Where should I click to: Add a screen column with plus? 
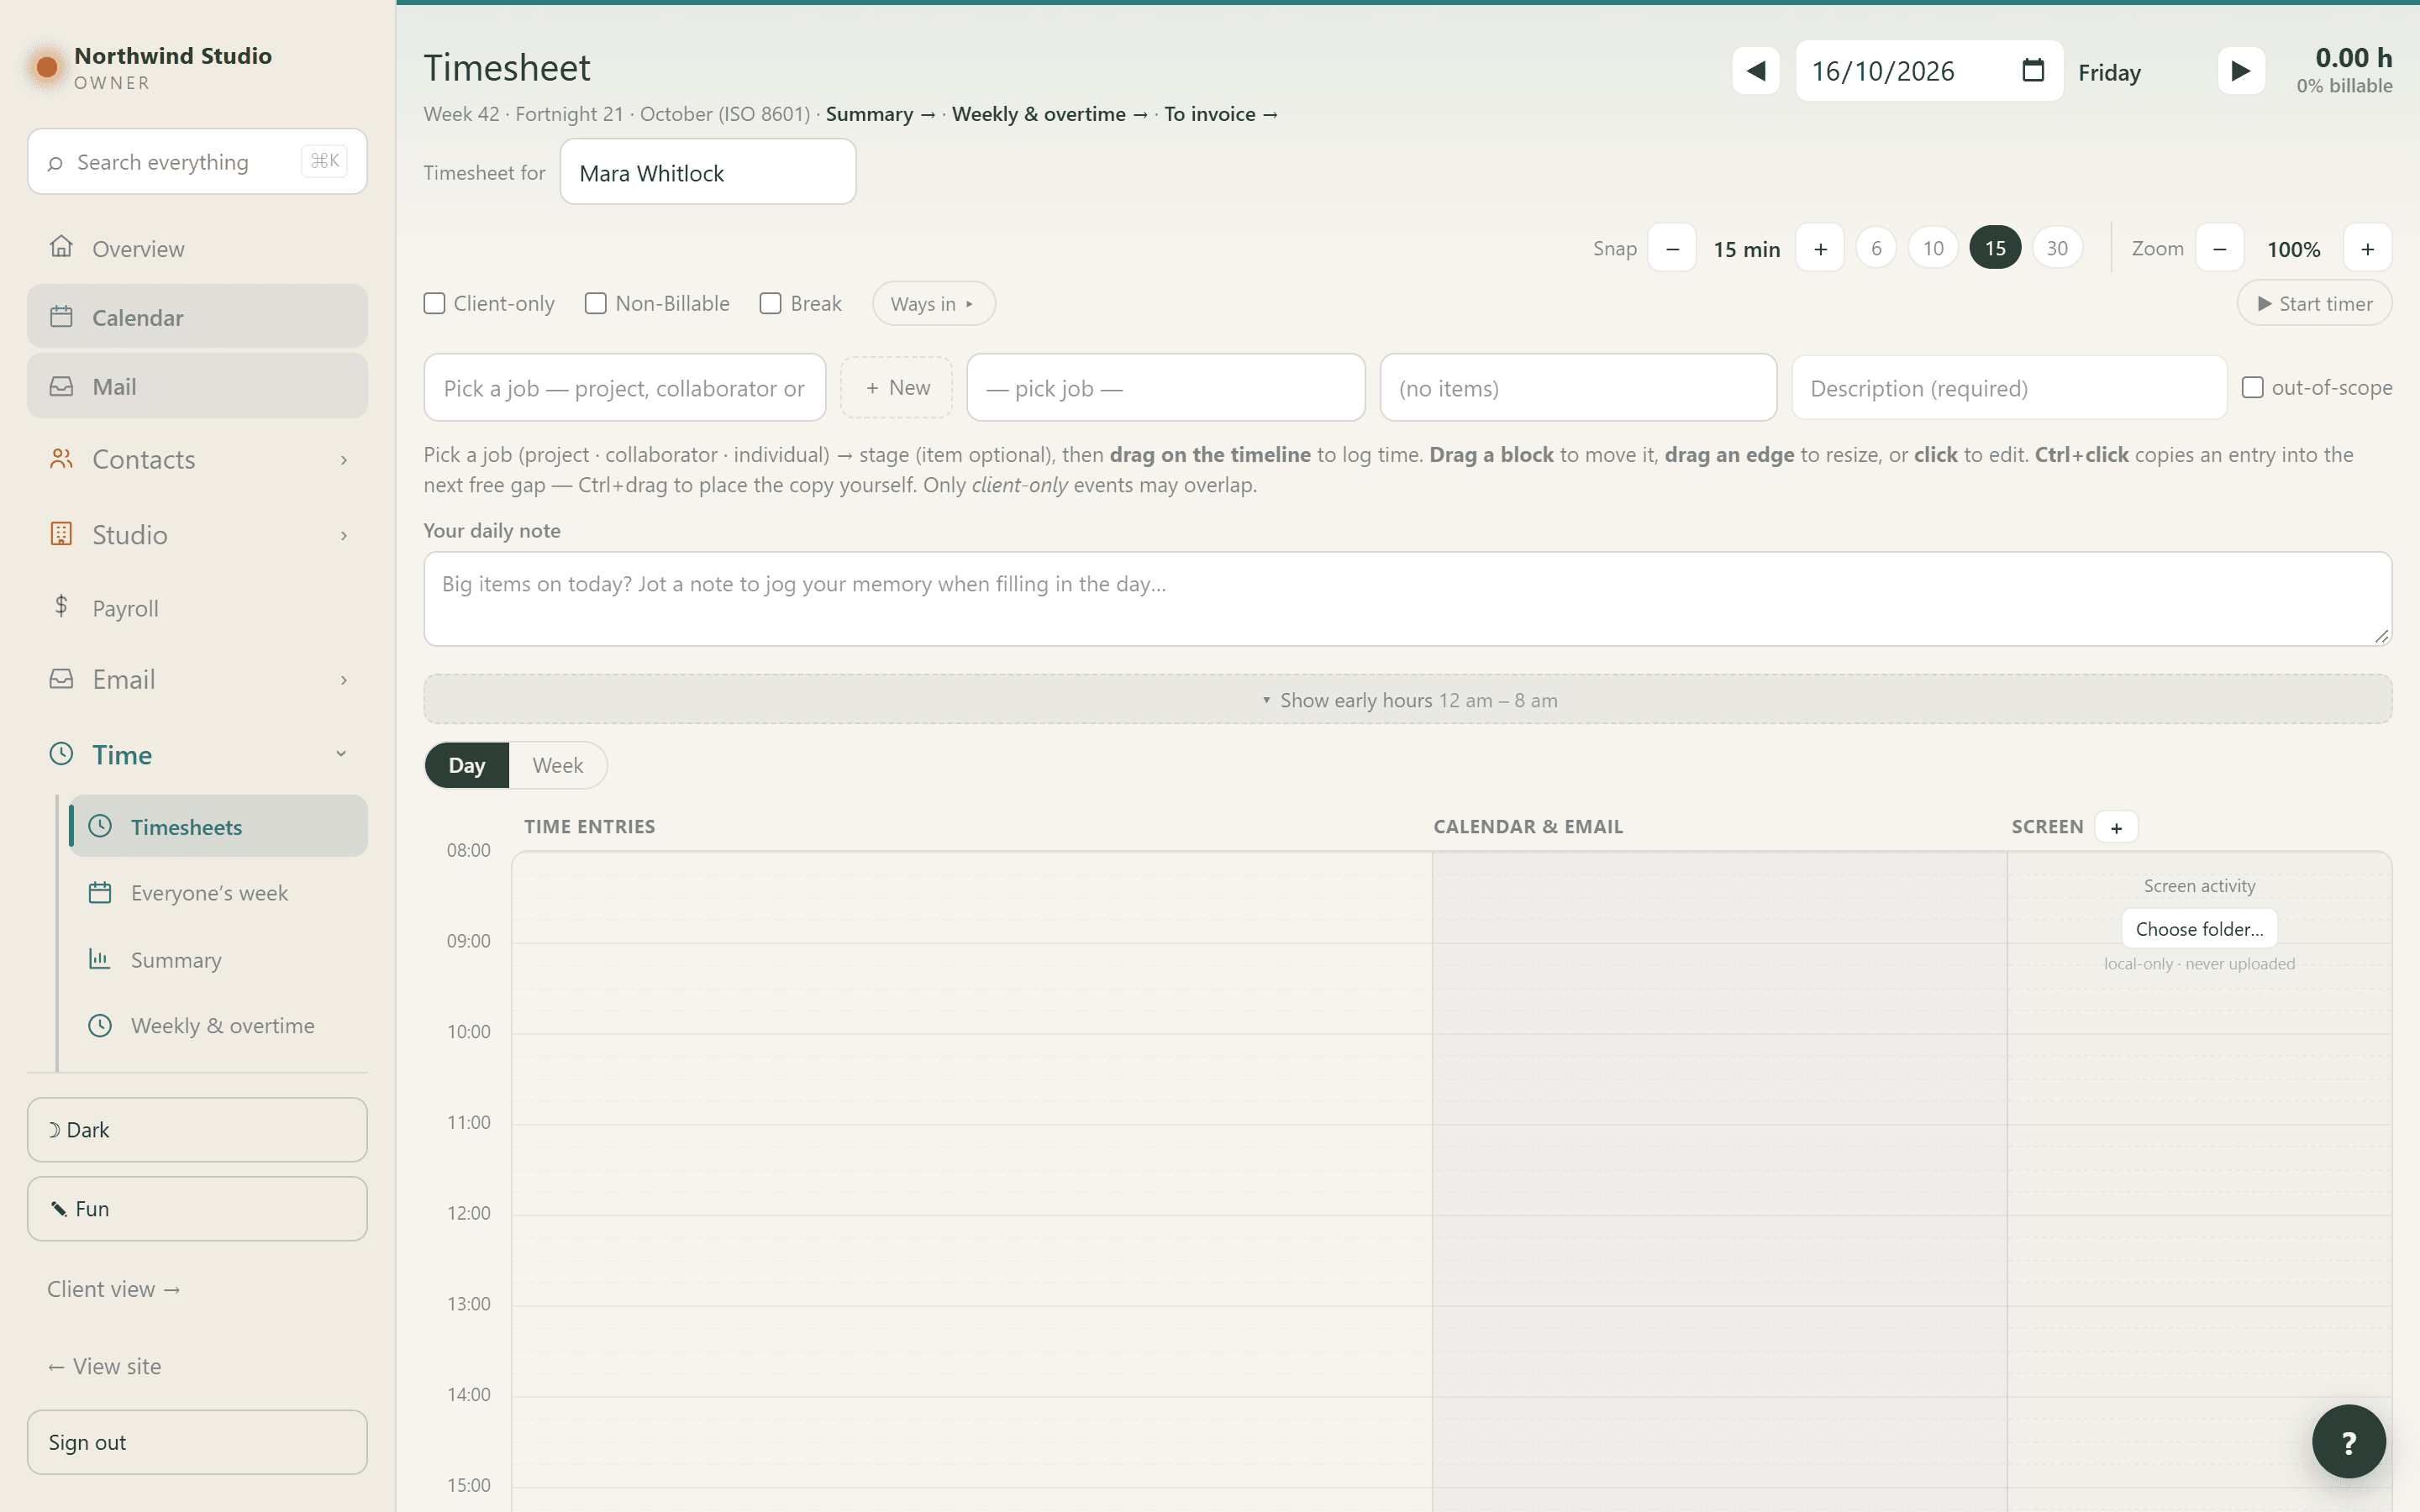(2116, 827)
